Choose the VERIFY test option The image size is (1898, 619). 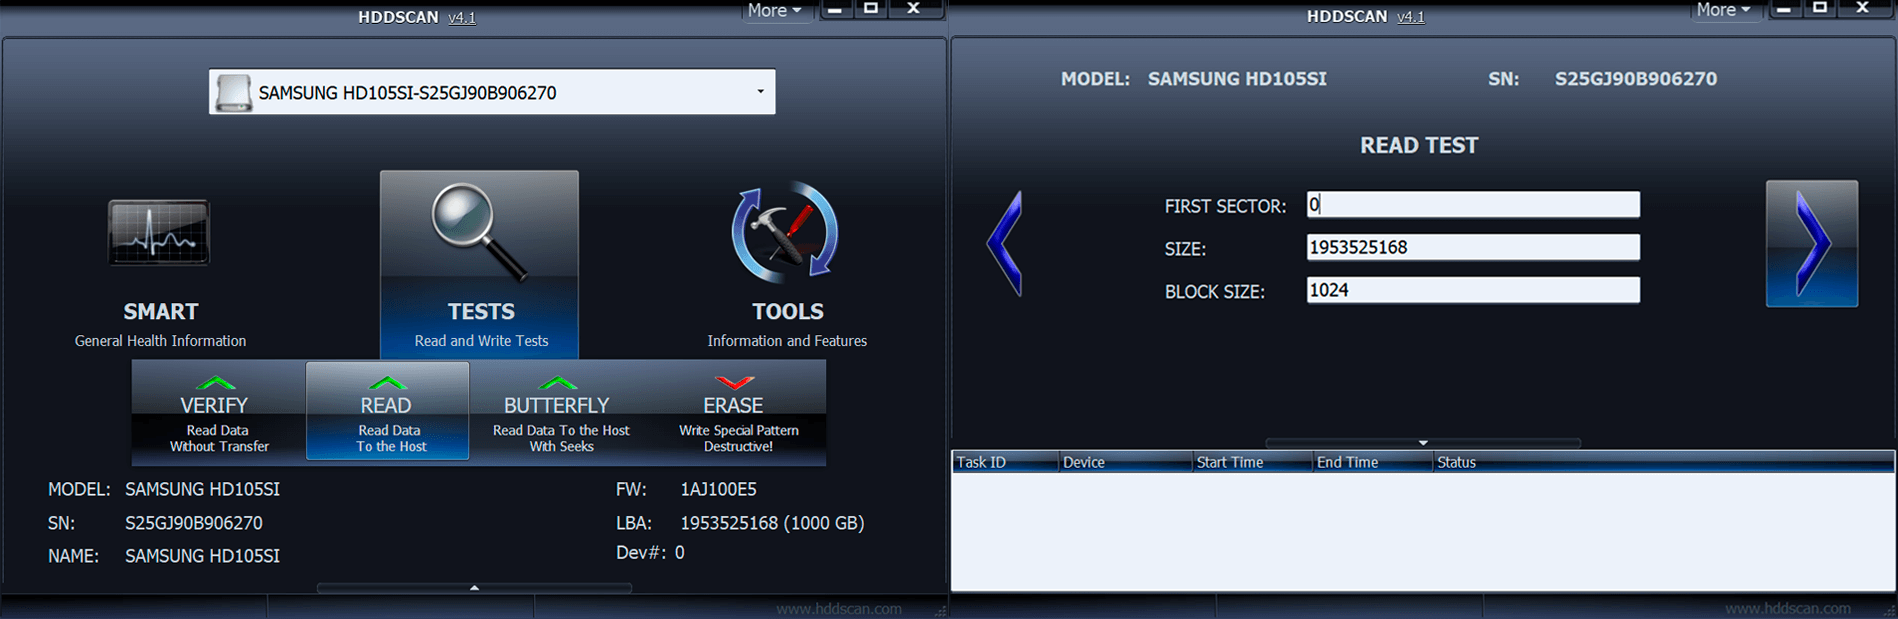[x=218, y=413]
